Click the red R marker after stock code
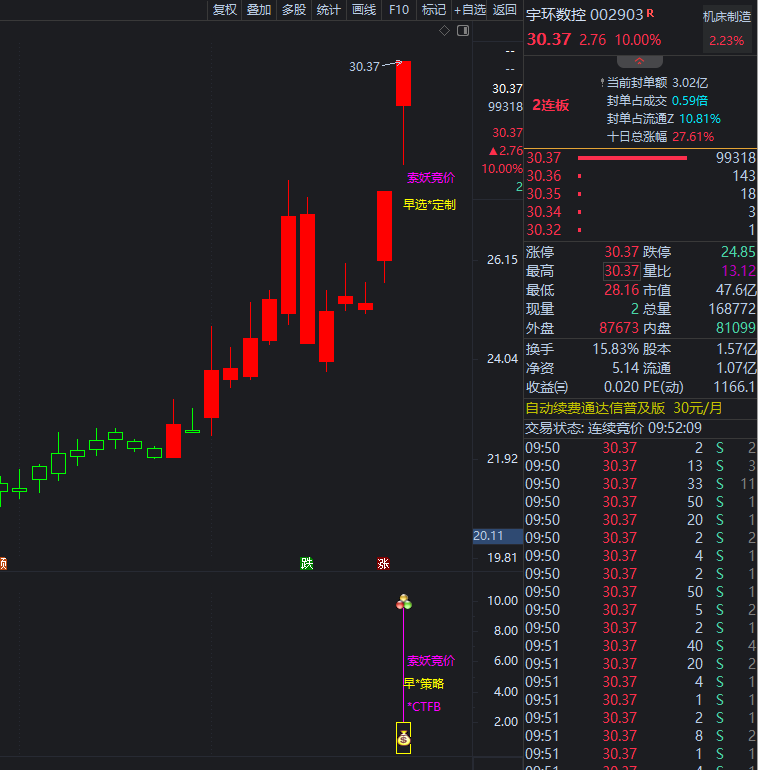This screenshot has height=770, width=758. [651, 14]
